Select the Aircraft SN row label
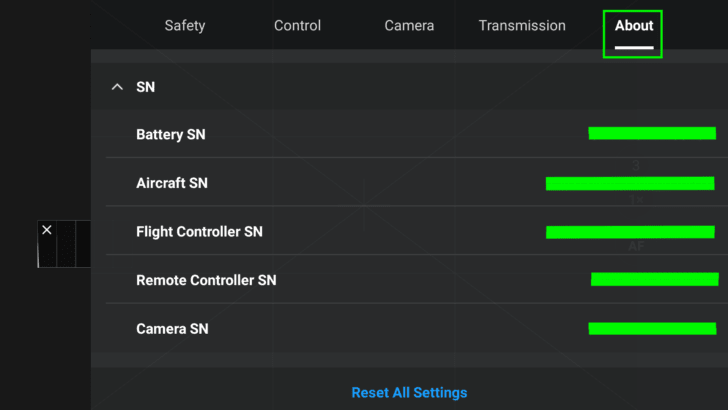The width and height of the screenshot is (728, 410). tap(172, 183)
